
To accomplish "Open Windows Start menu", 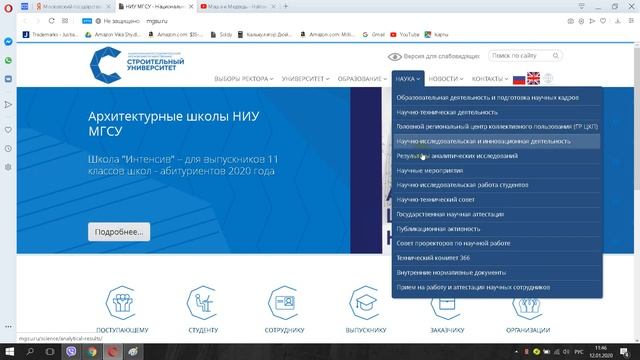I will 10,351.
